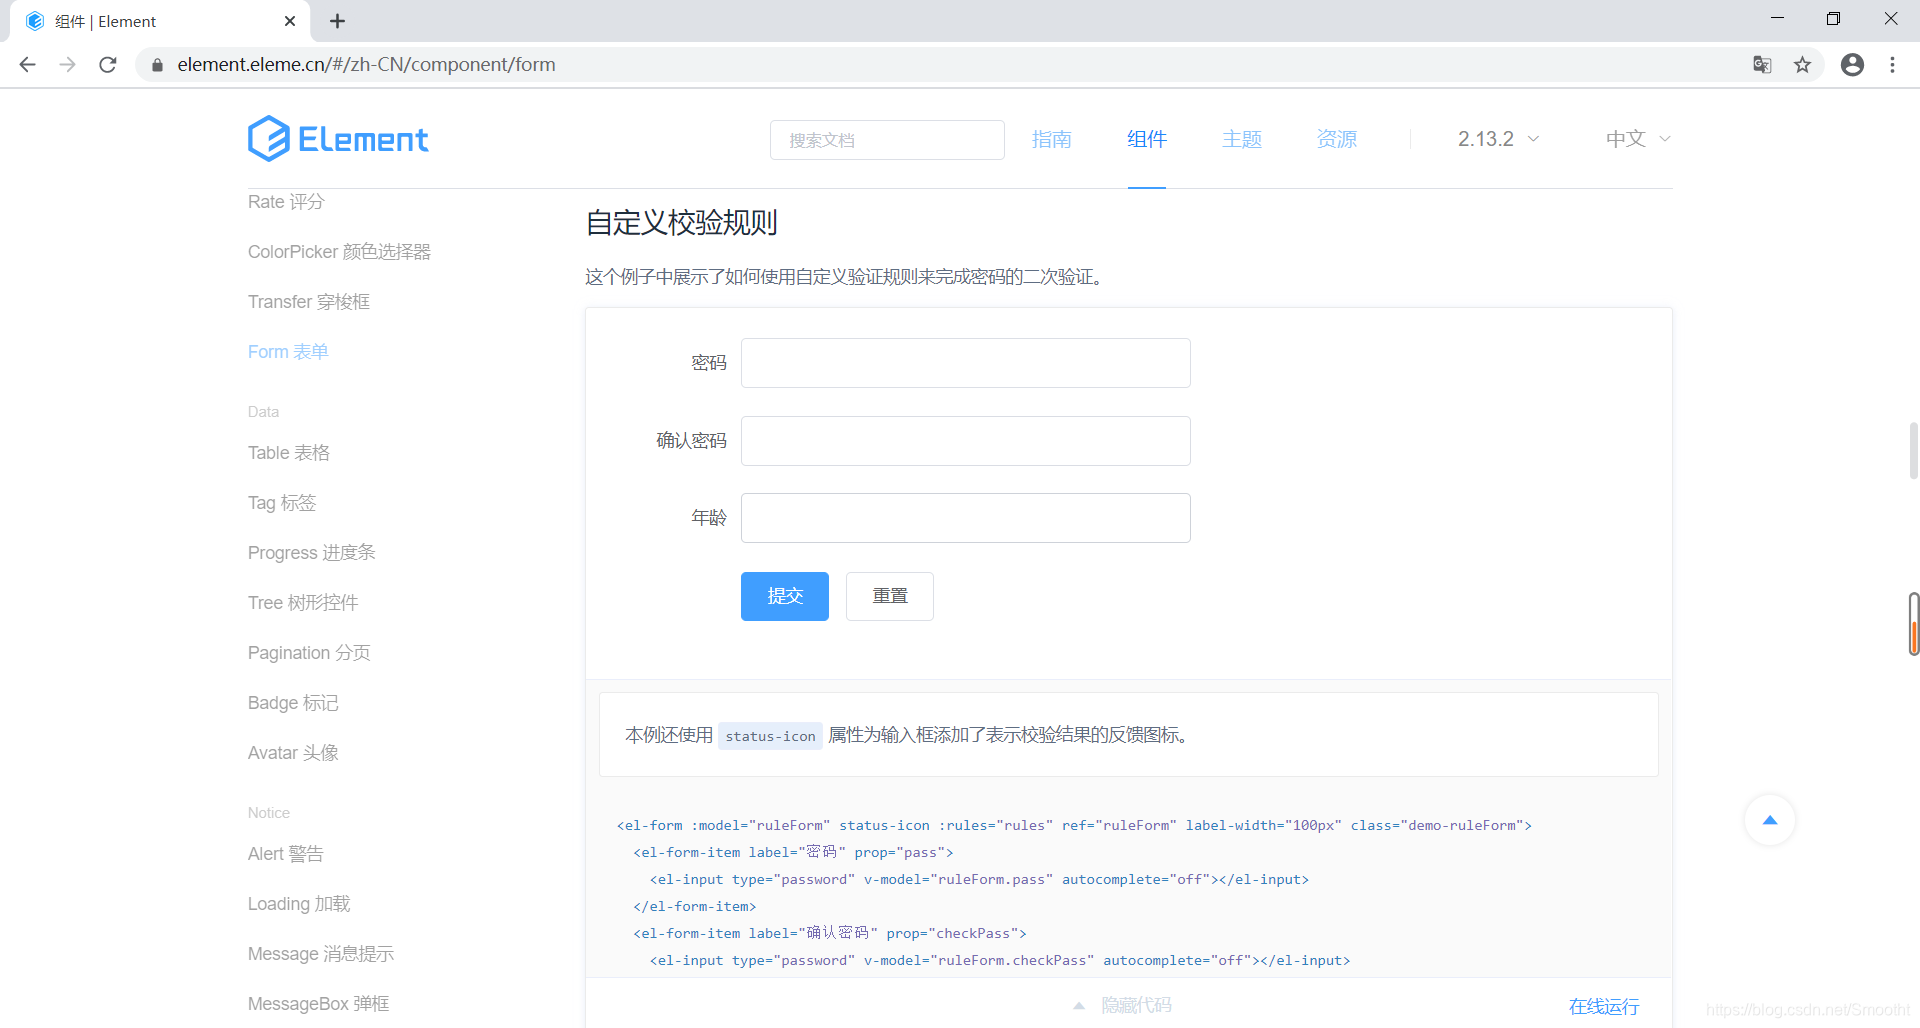Image resolution: width=1920 pixels, height=1028 pixels.
Task: Focus the 搜索文档 search box
Action: [887, 140]
